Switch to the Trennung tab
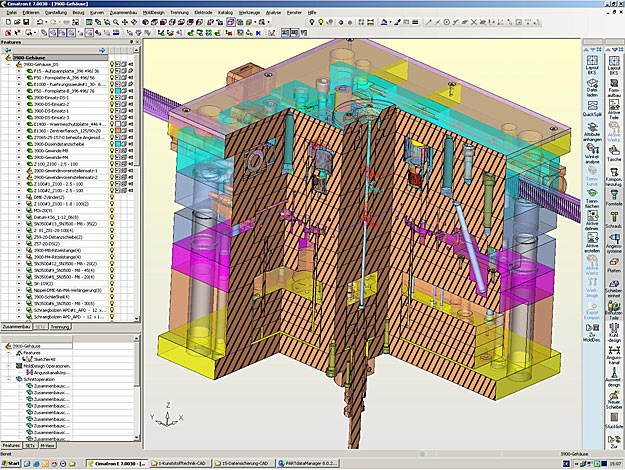The width and height of the screenshot is (625, 470). tap(59, 327)
